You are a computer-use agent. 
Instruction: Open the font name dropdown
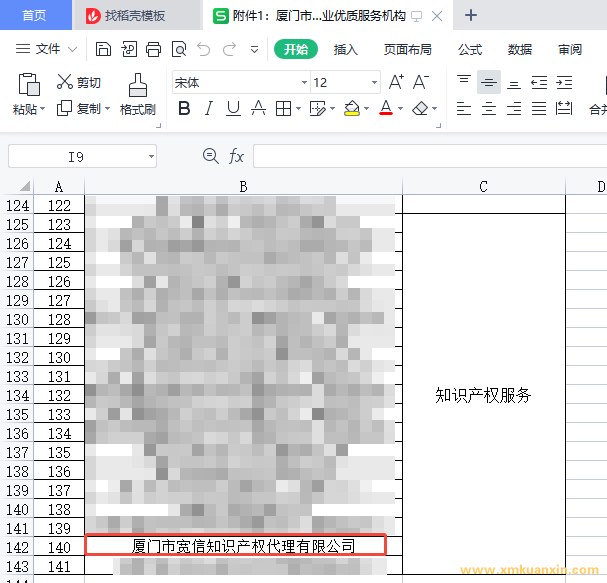click(x=304, y=83)
